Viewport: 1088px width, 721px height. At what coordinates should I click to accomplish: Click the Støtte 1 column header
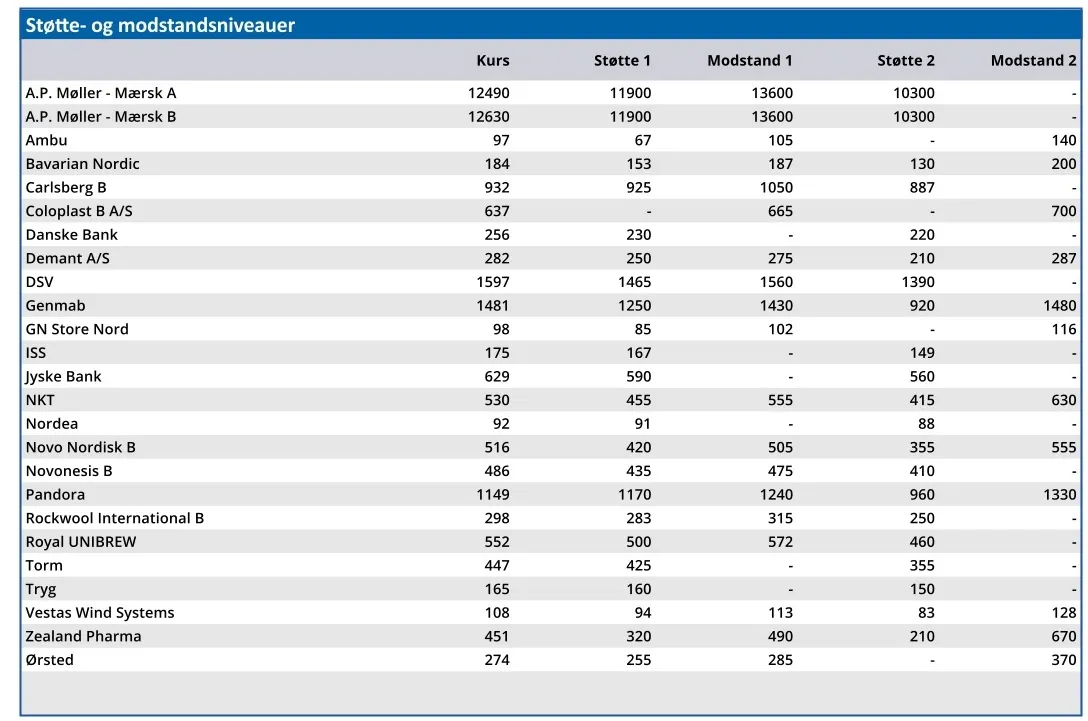click(622, 61)
